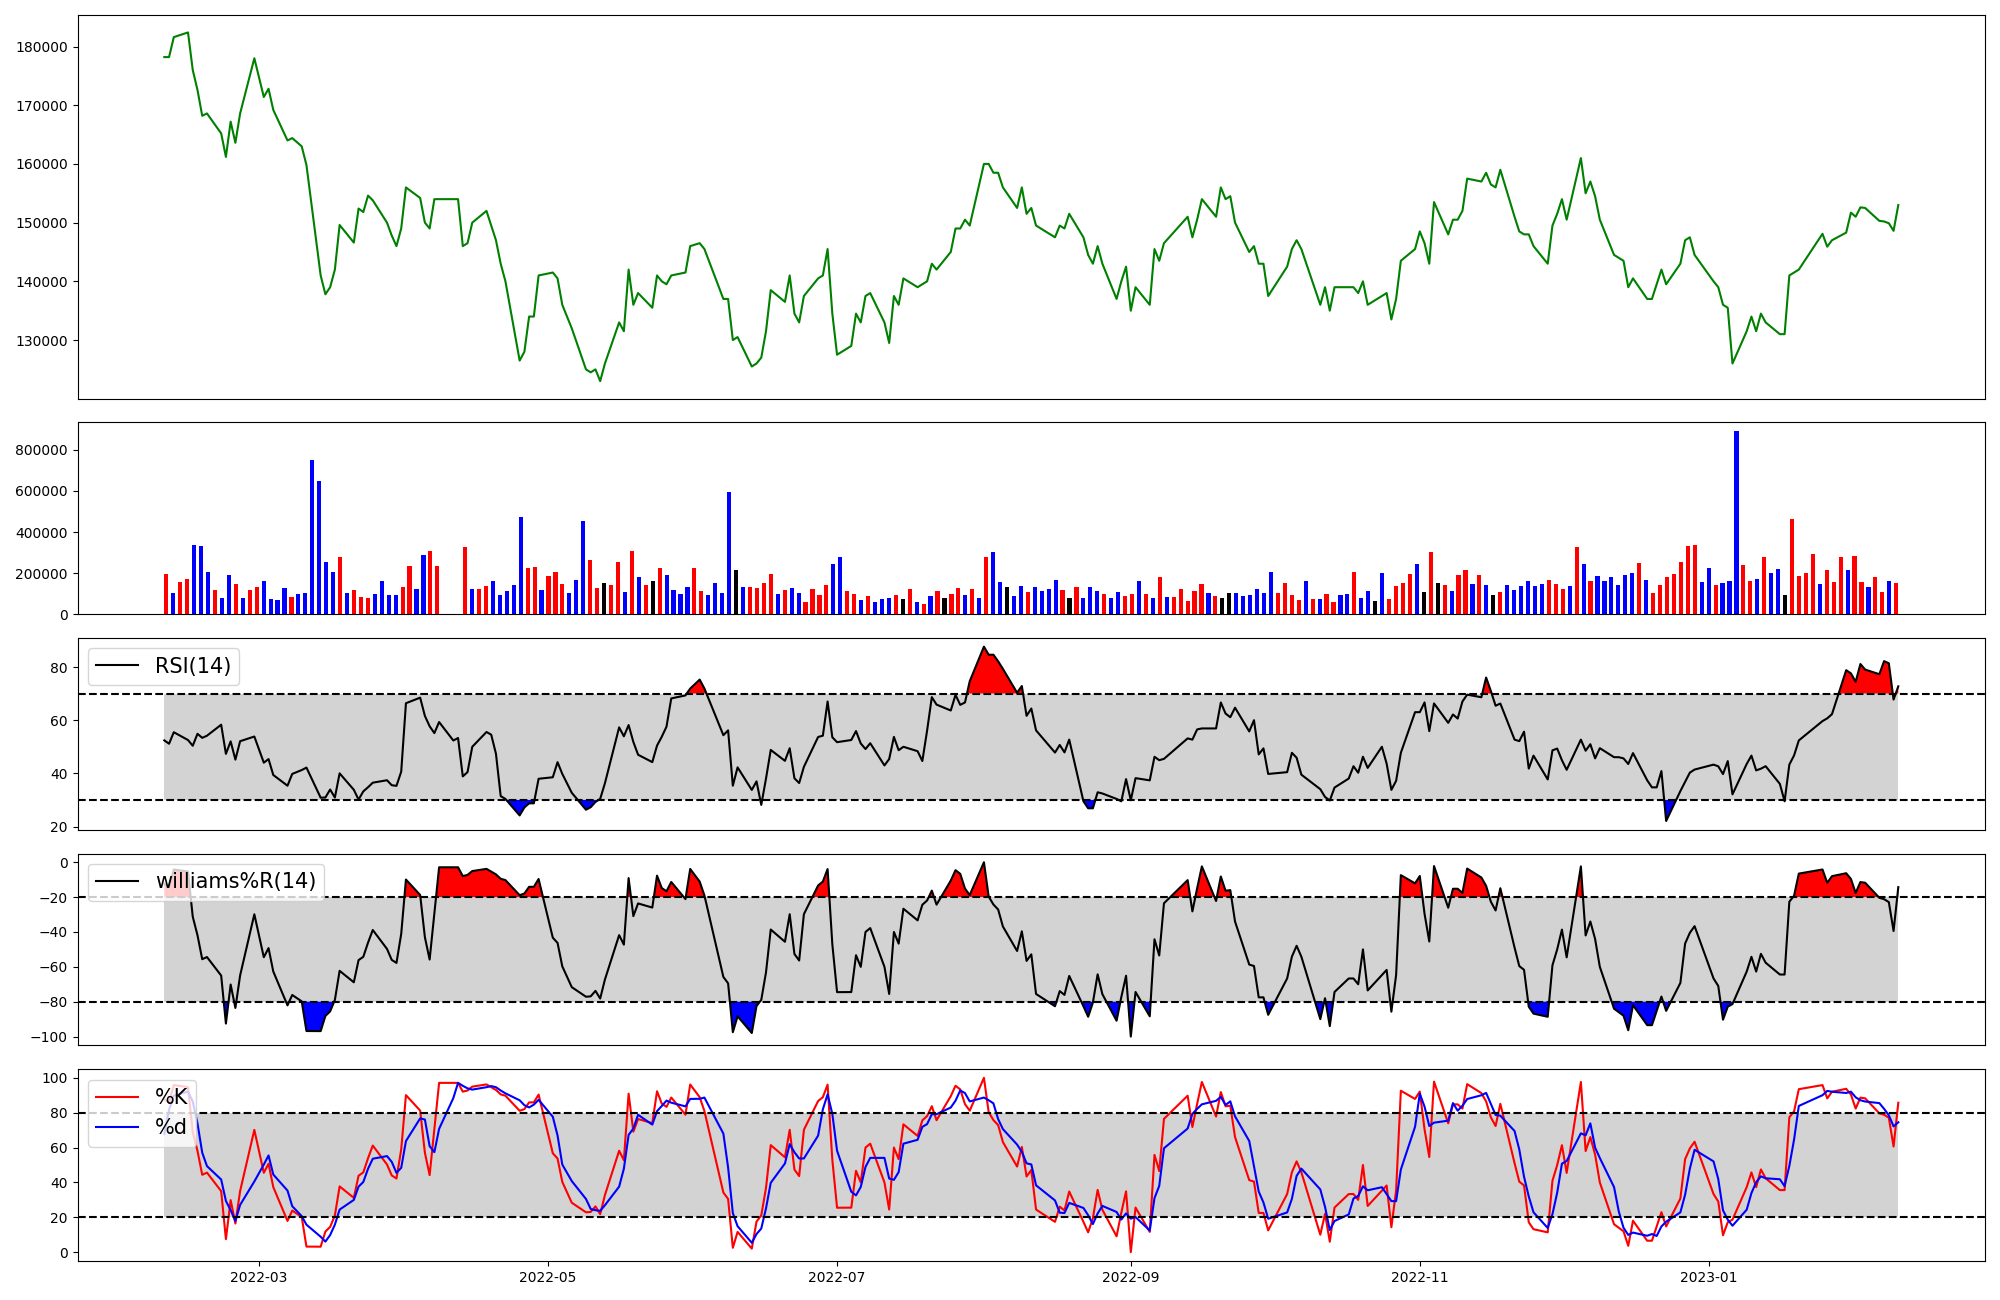Click the 170000 price axis label

coord(42,106)
